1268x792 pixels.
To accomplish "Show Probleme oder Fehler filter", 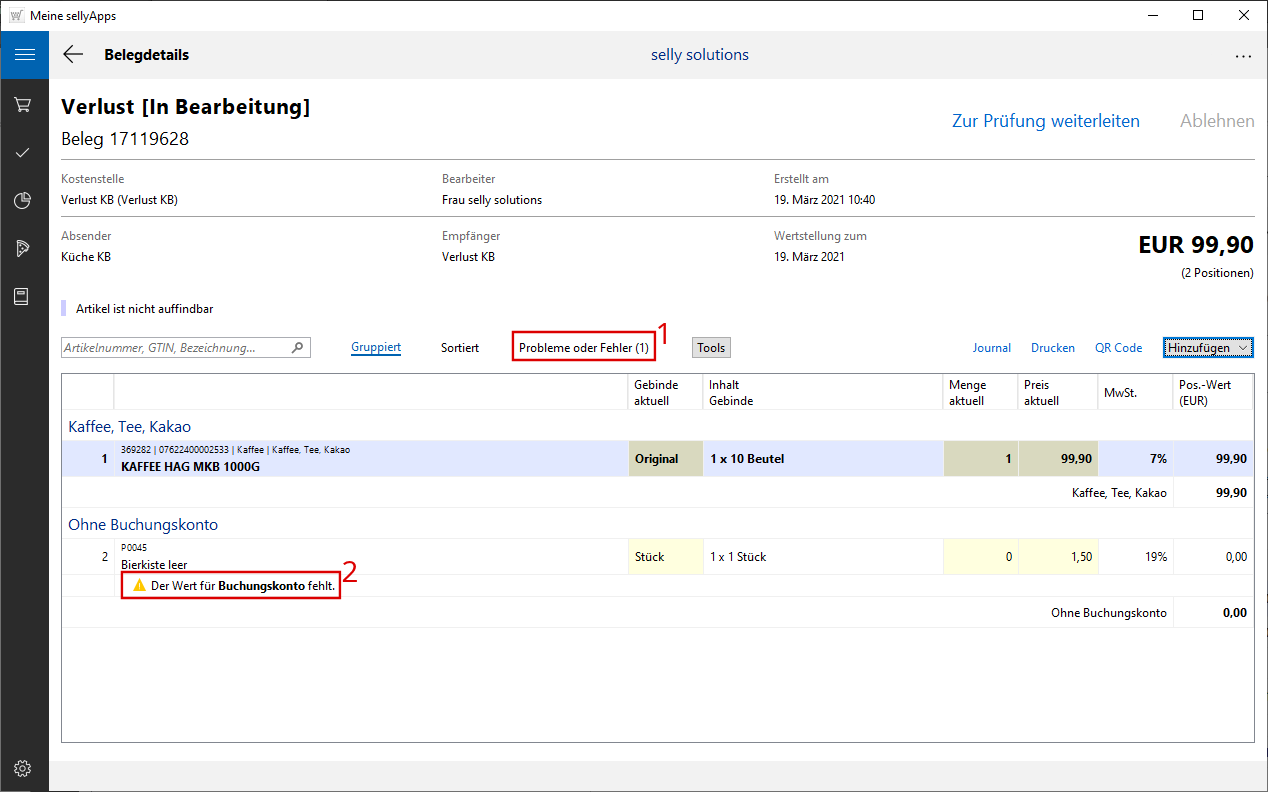I will click(x=584, y=348).
